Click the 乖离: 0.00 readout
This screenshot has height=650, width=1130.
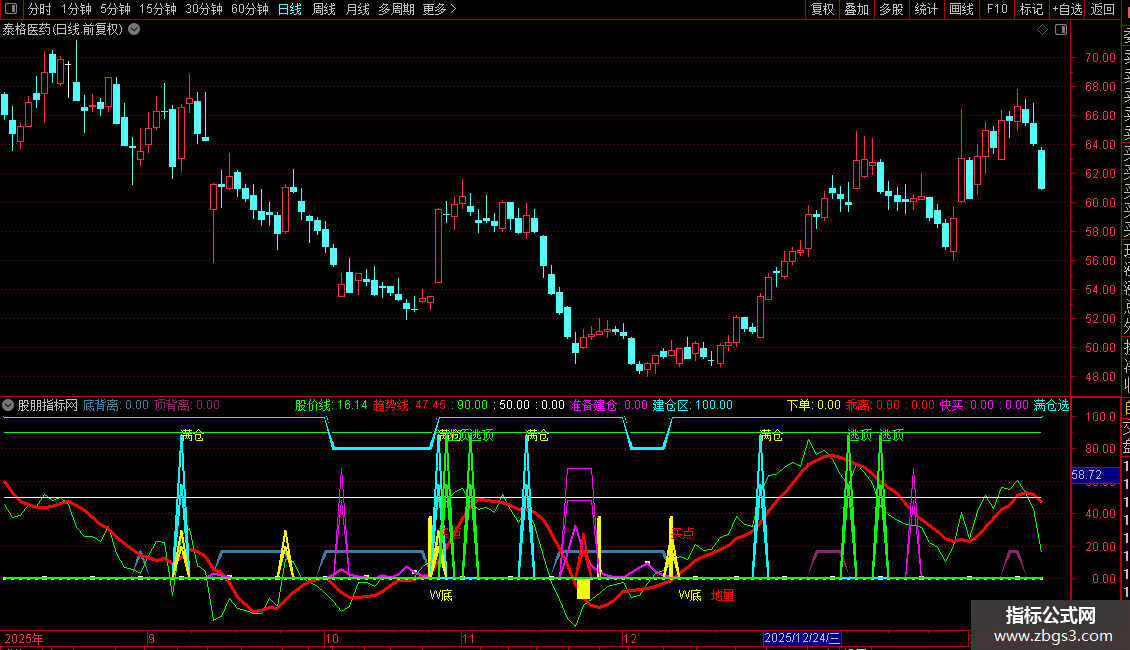(x=873, y=405)
